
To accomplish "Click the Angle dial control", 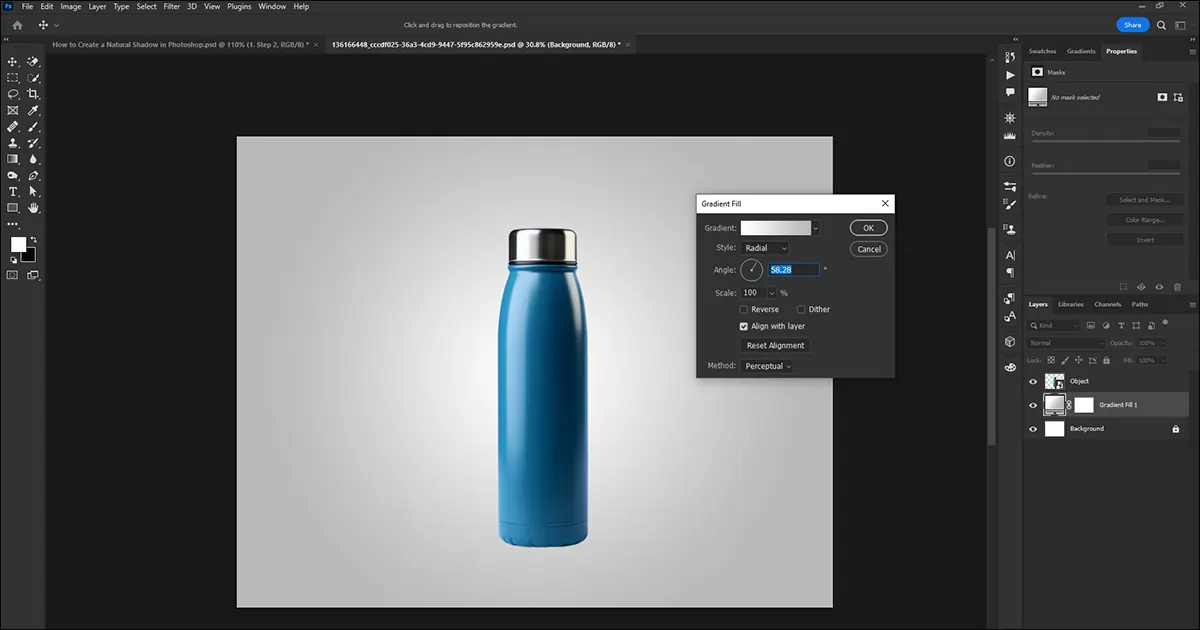I will pos(751,270).
